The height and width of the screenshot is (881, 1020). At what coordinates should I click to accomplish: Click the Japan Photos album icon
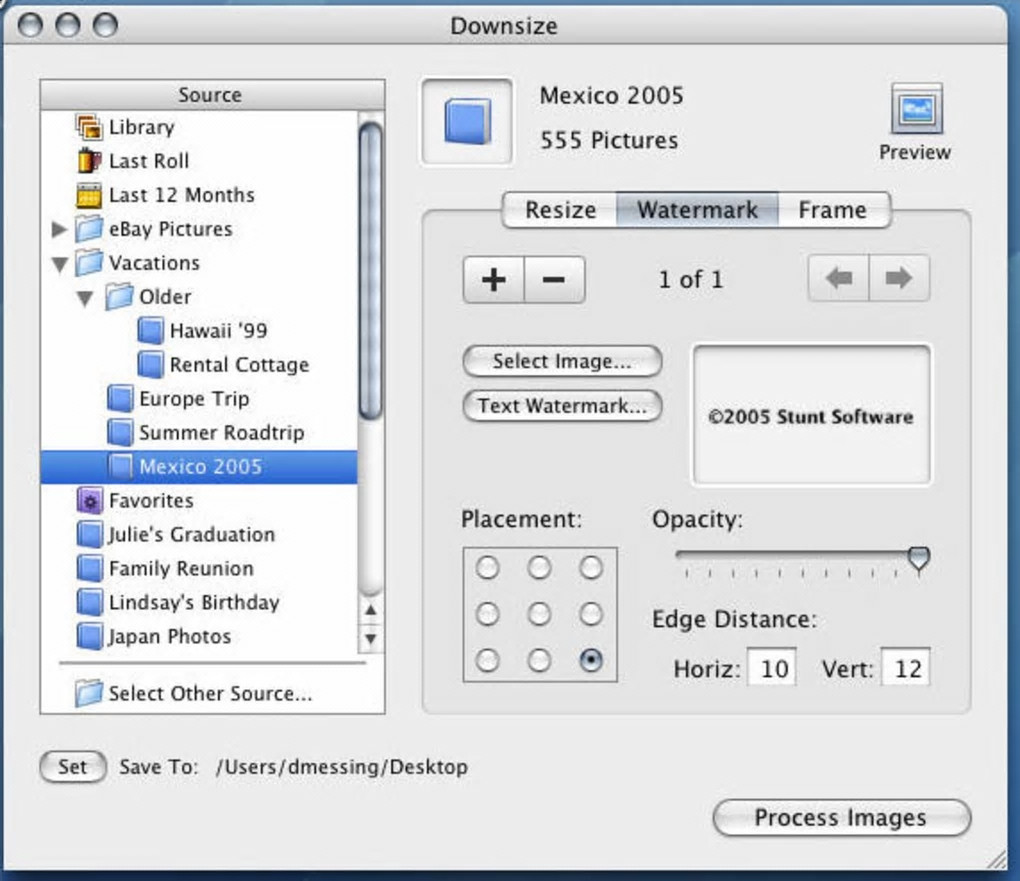pos(89,636)
